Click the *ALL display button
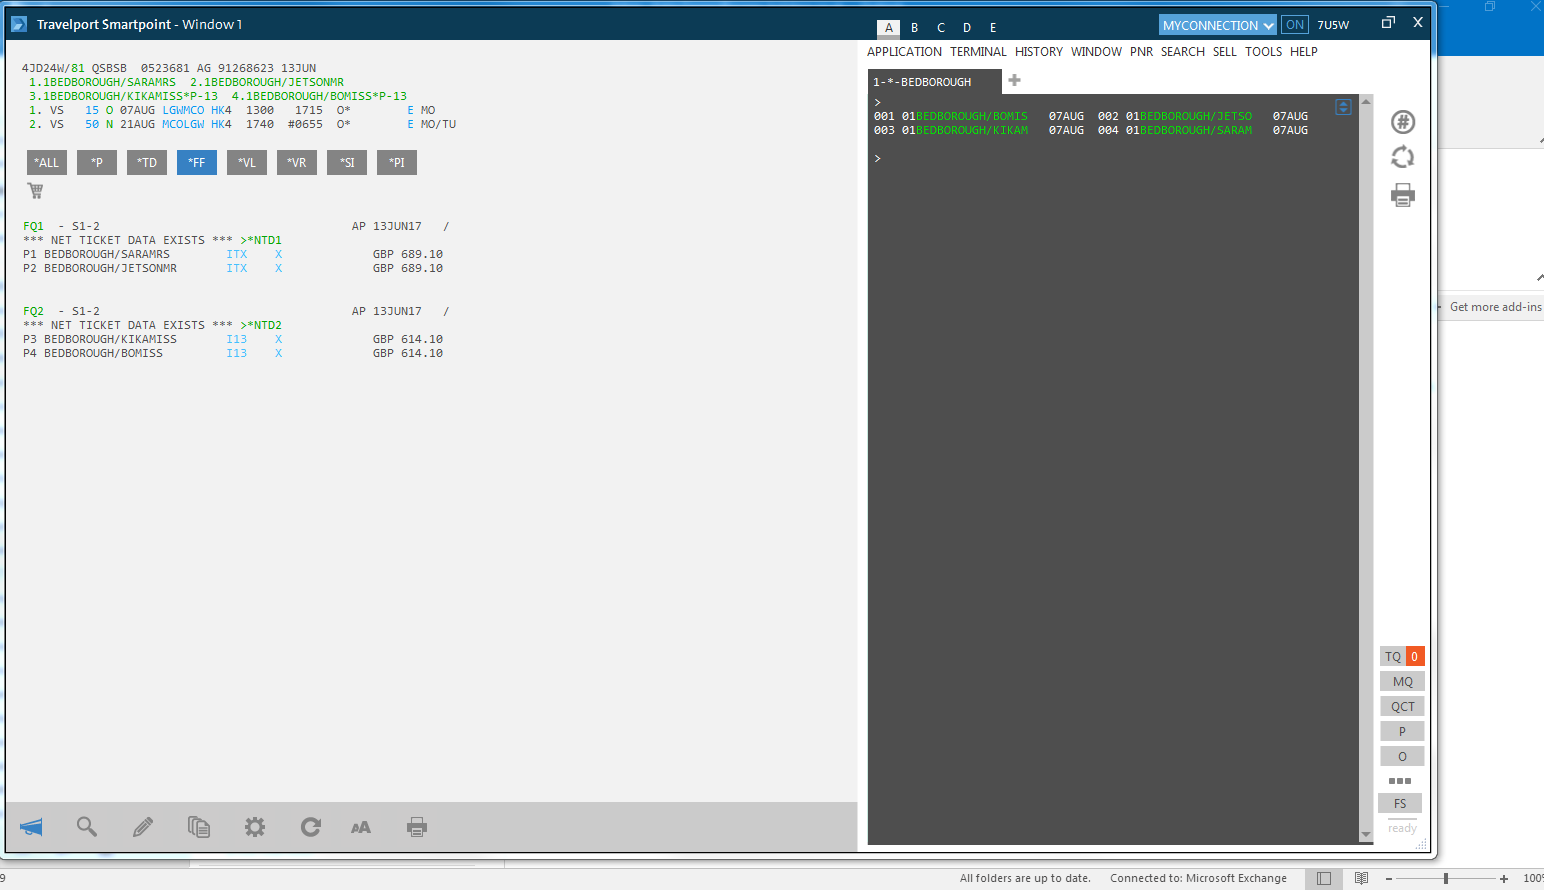Viewport: 1544px width, 890px height. tap(47, 162)
